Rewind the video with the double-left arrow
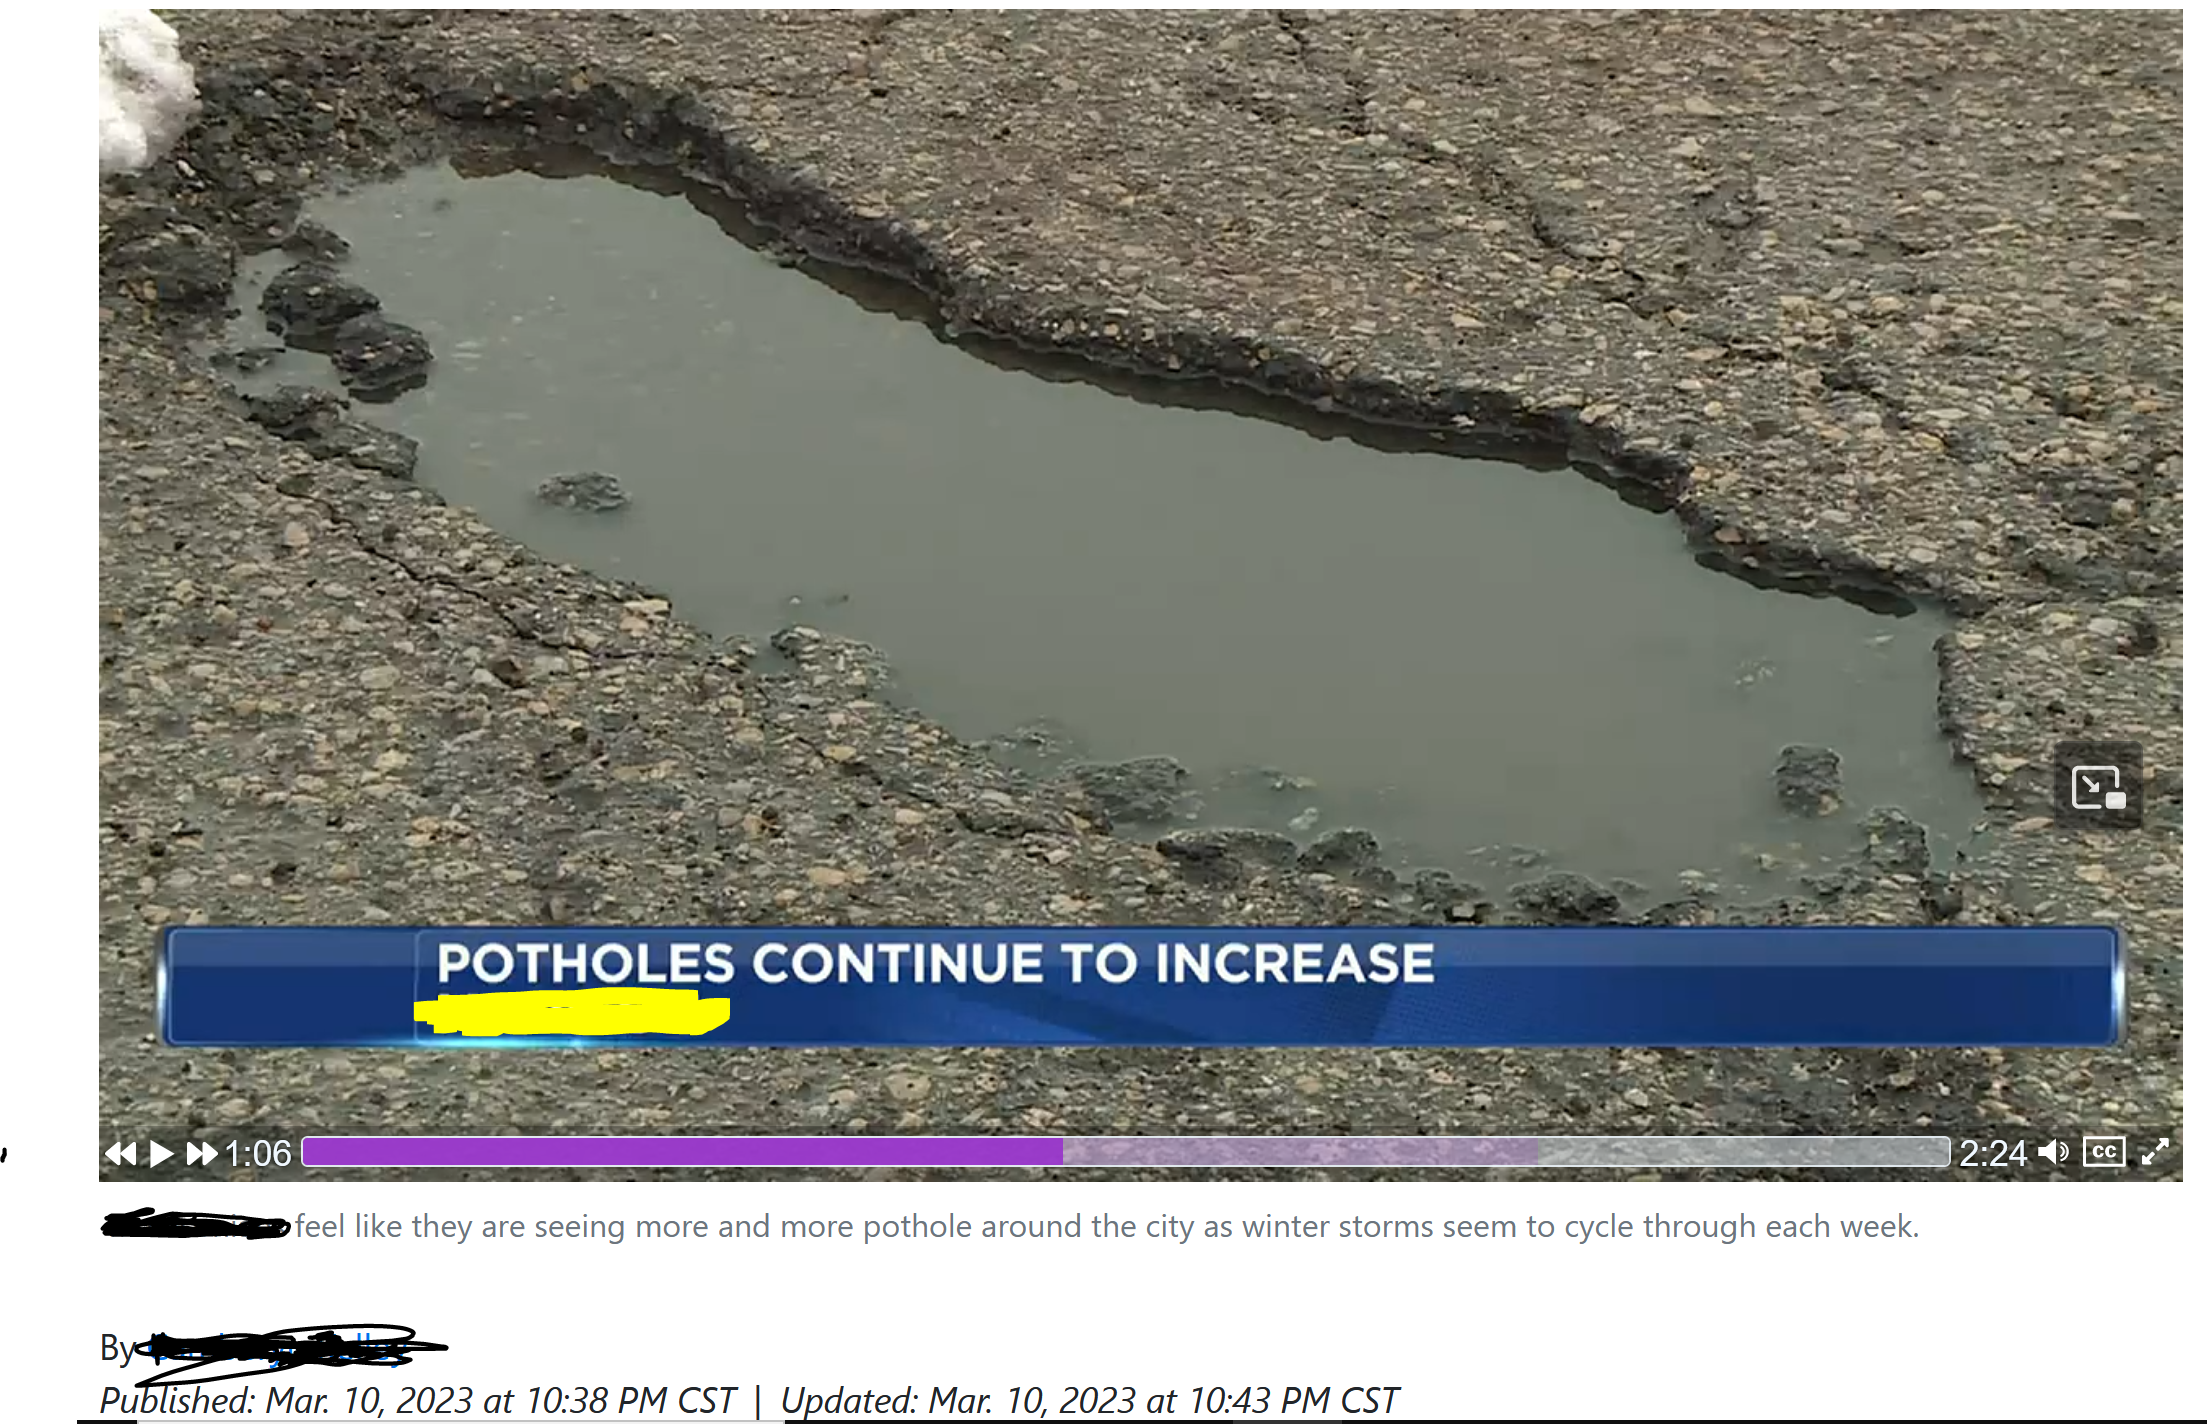 click(x=121, y=1154)
